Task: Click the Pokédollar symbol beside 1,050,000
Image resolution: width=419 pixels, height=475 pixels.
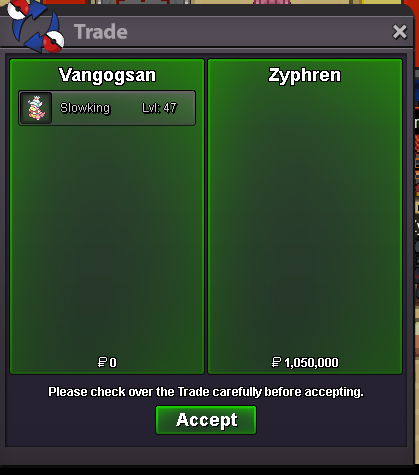Action: coord(276,362)
